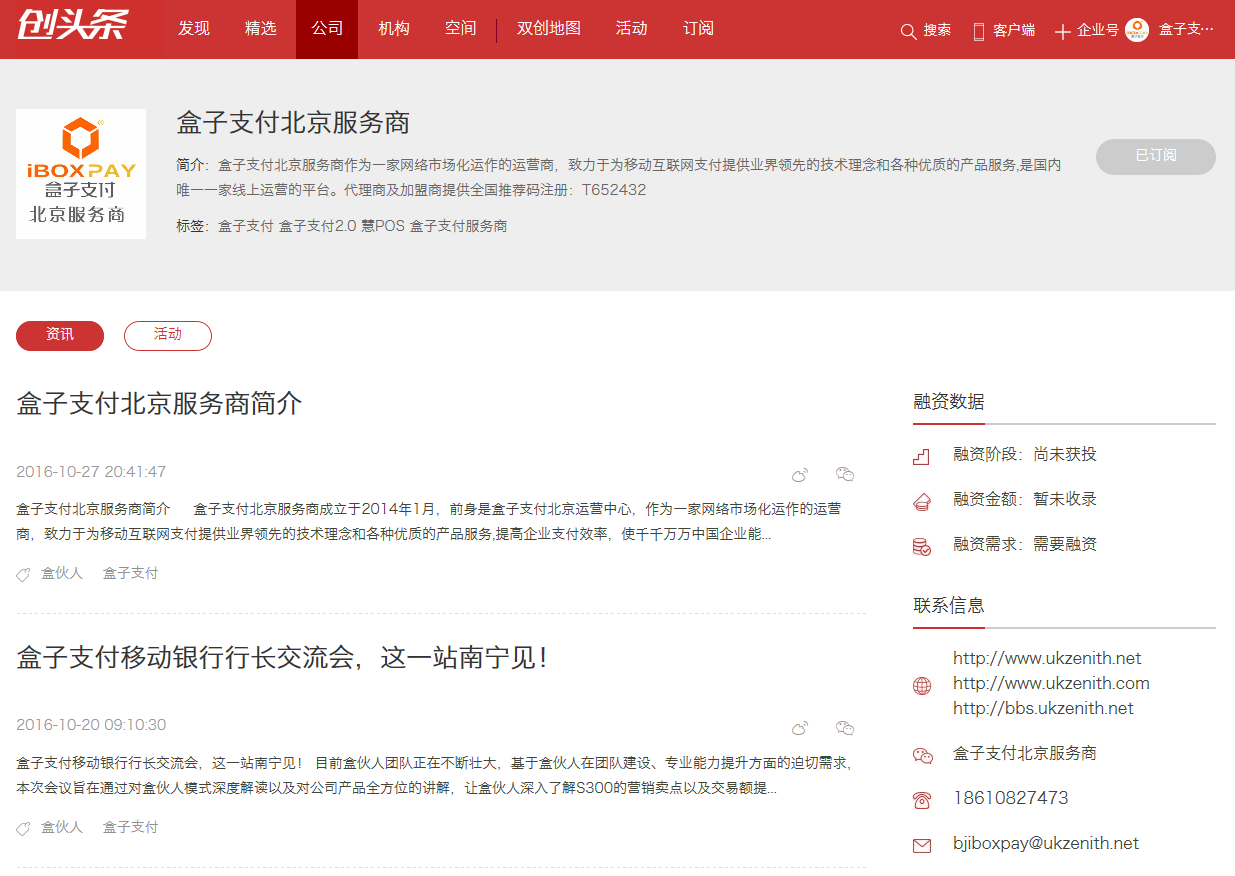Click the website globe icon

(922, 686)
